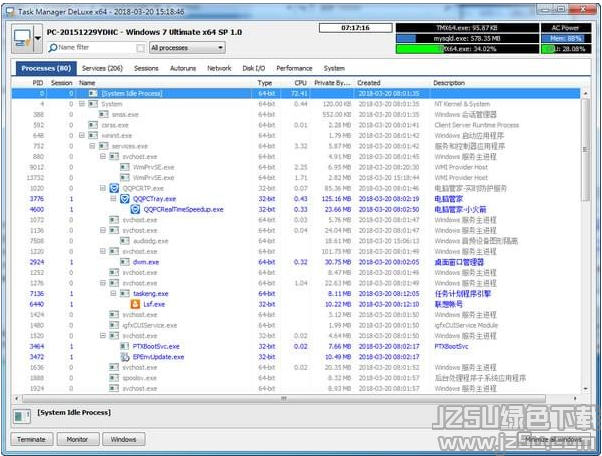Click the bottom panel process icon
The height and width of the screenshot is (456, 602).
click(x=22, y=416)
